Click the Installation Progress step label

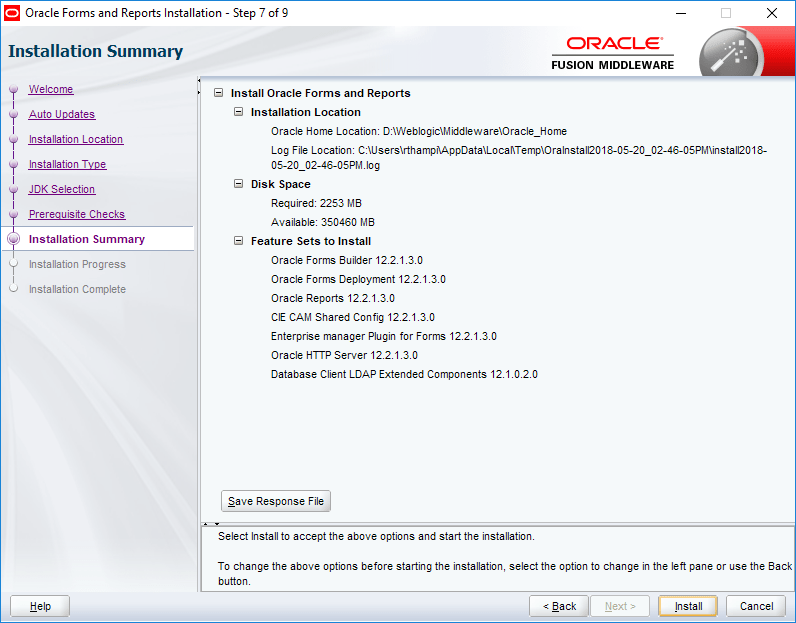click(77, 264)
